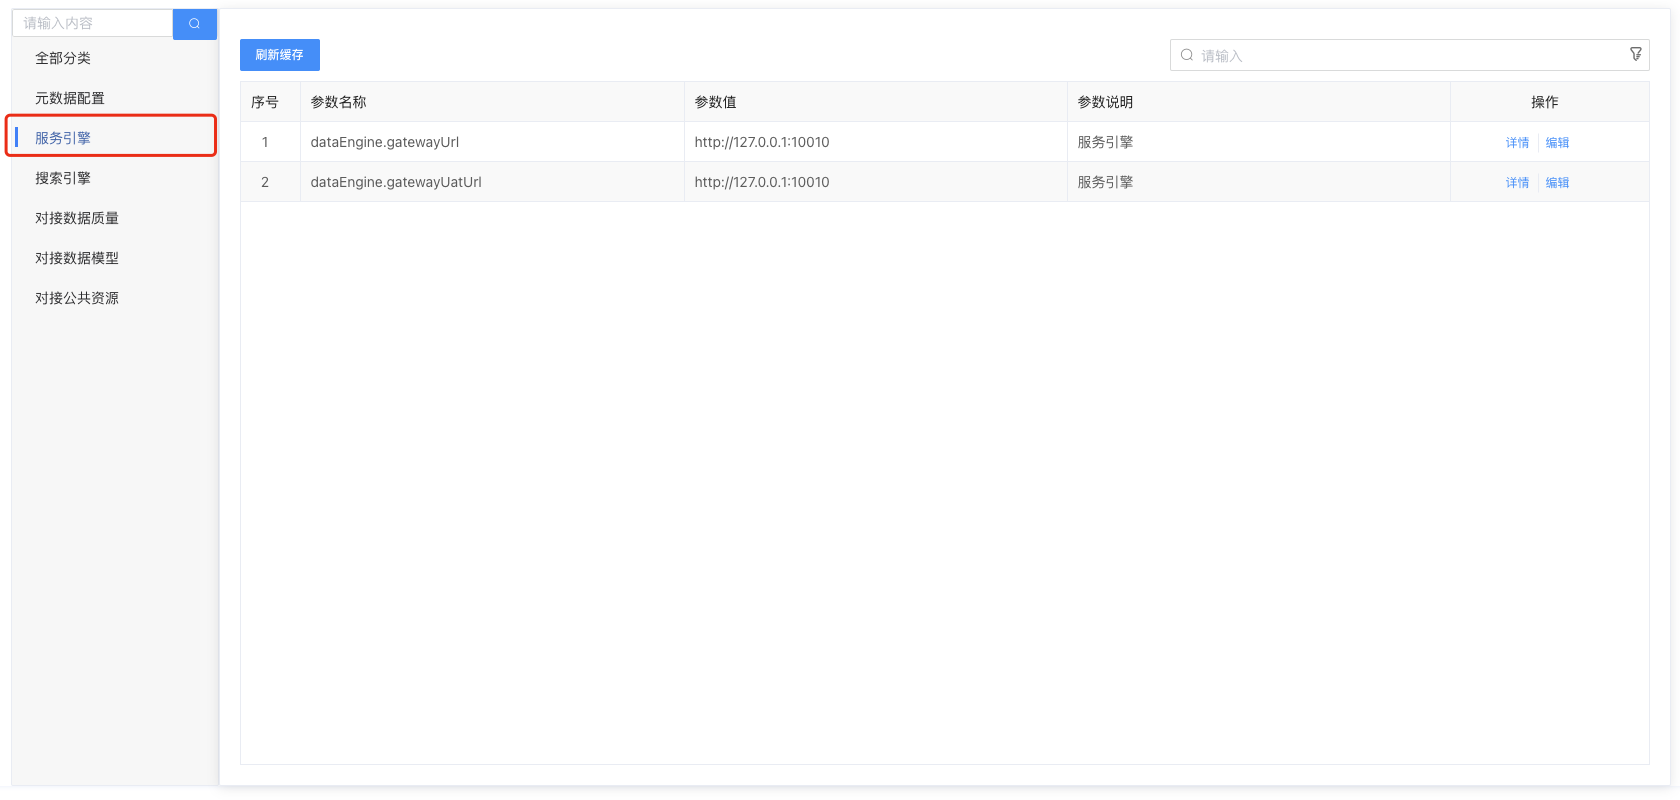
Task: Click the dataEngine.gatewayUatUrl cell
Action: [492, 182]
